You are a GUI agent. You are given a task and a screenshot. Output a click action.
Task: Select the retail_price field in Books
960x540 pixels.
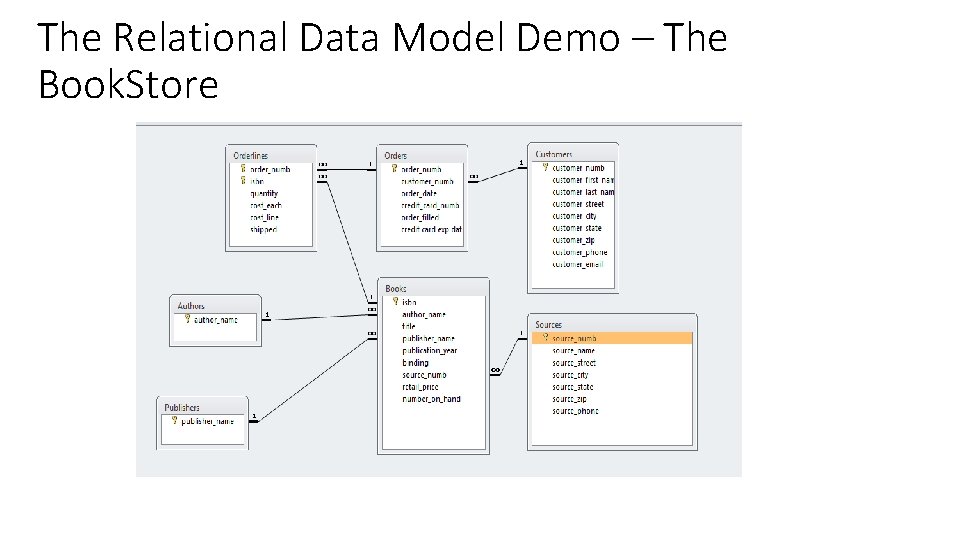(420, 387)
